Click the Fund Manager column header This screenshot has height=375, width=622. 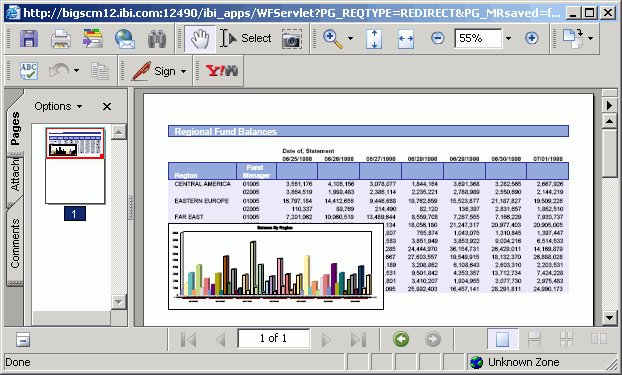click(256, 171)
